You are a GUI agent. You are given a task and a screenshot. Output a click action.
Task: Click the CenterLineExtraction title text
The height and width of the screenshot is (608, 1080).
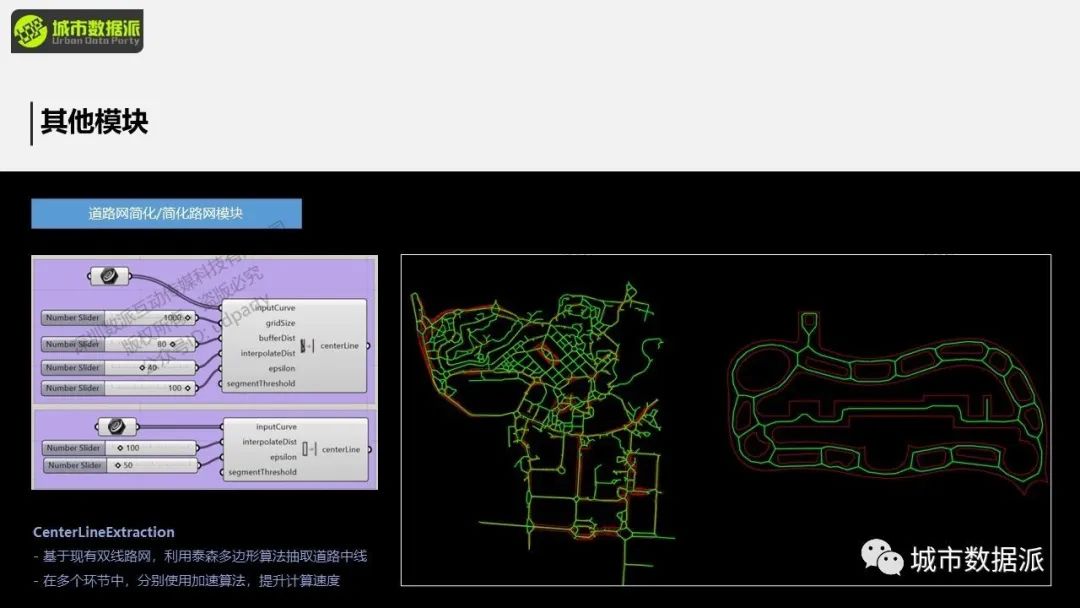pyautogui.click(x=103, y=532)
